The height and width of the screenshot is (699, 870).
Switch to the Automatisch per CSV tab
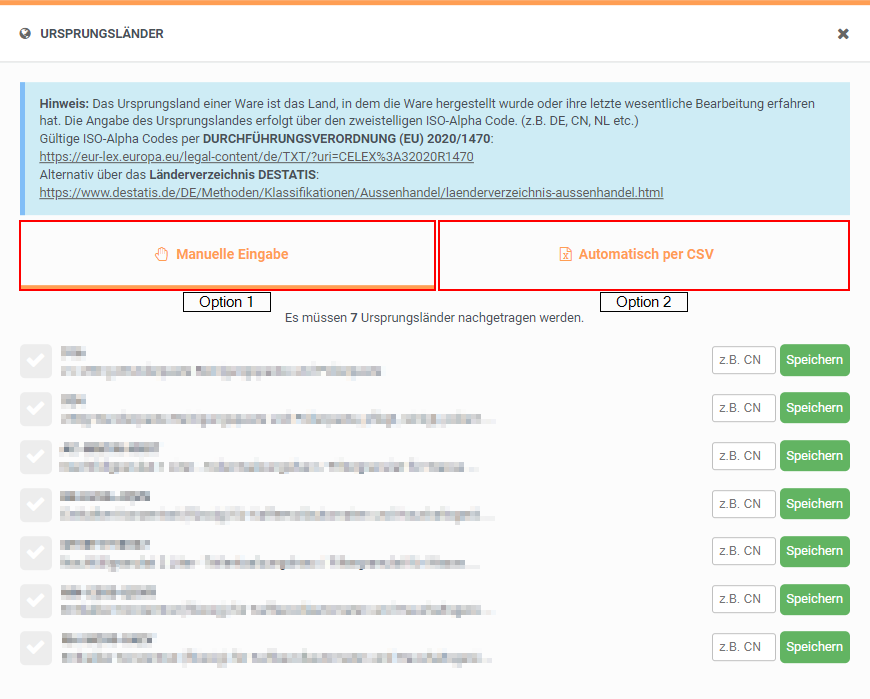point(644,255)
